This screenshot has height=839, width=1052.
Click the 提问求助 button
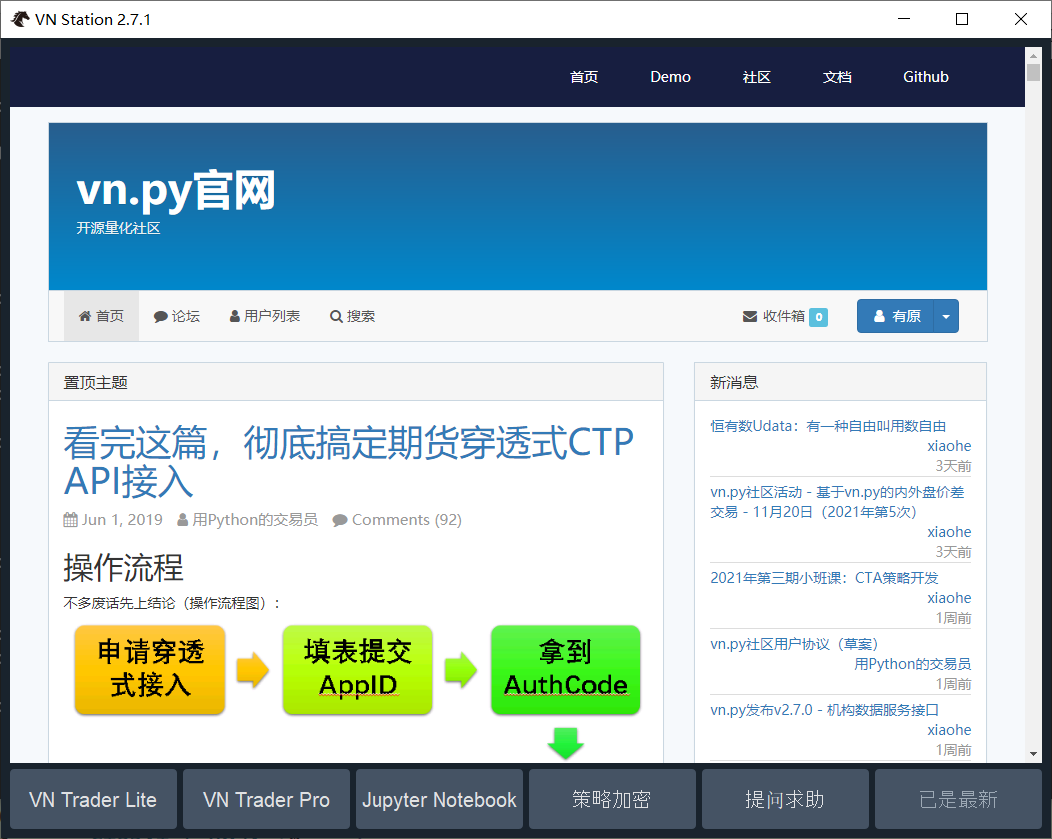click(x=785, y=799)
